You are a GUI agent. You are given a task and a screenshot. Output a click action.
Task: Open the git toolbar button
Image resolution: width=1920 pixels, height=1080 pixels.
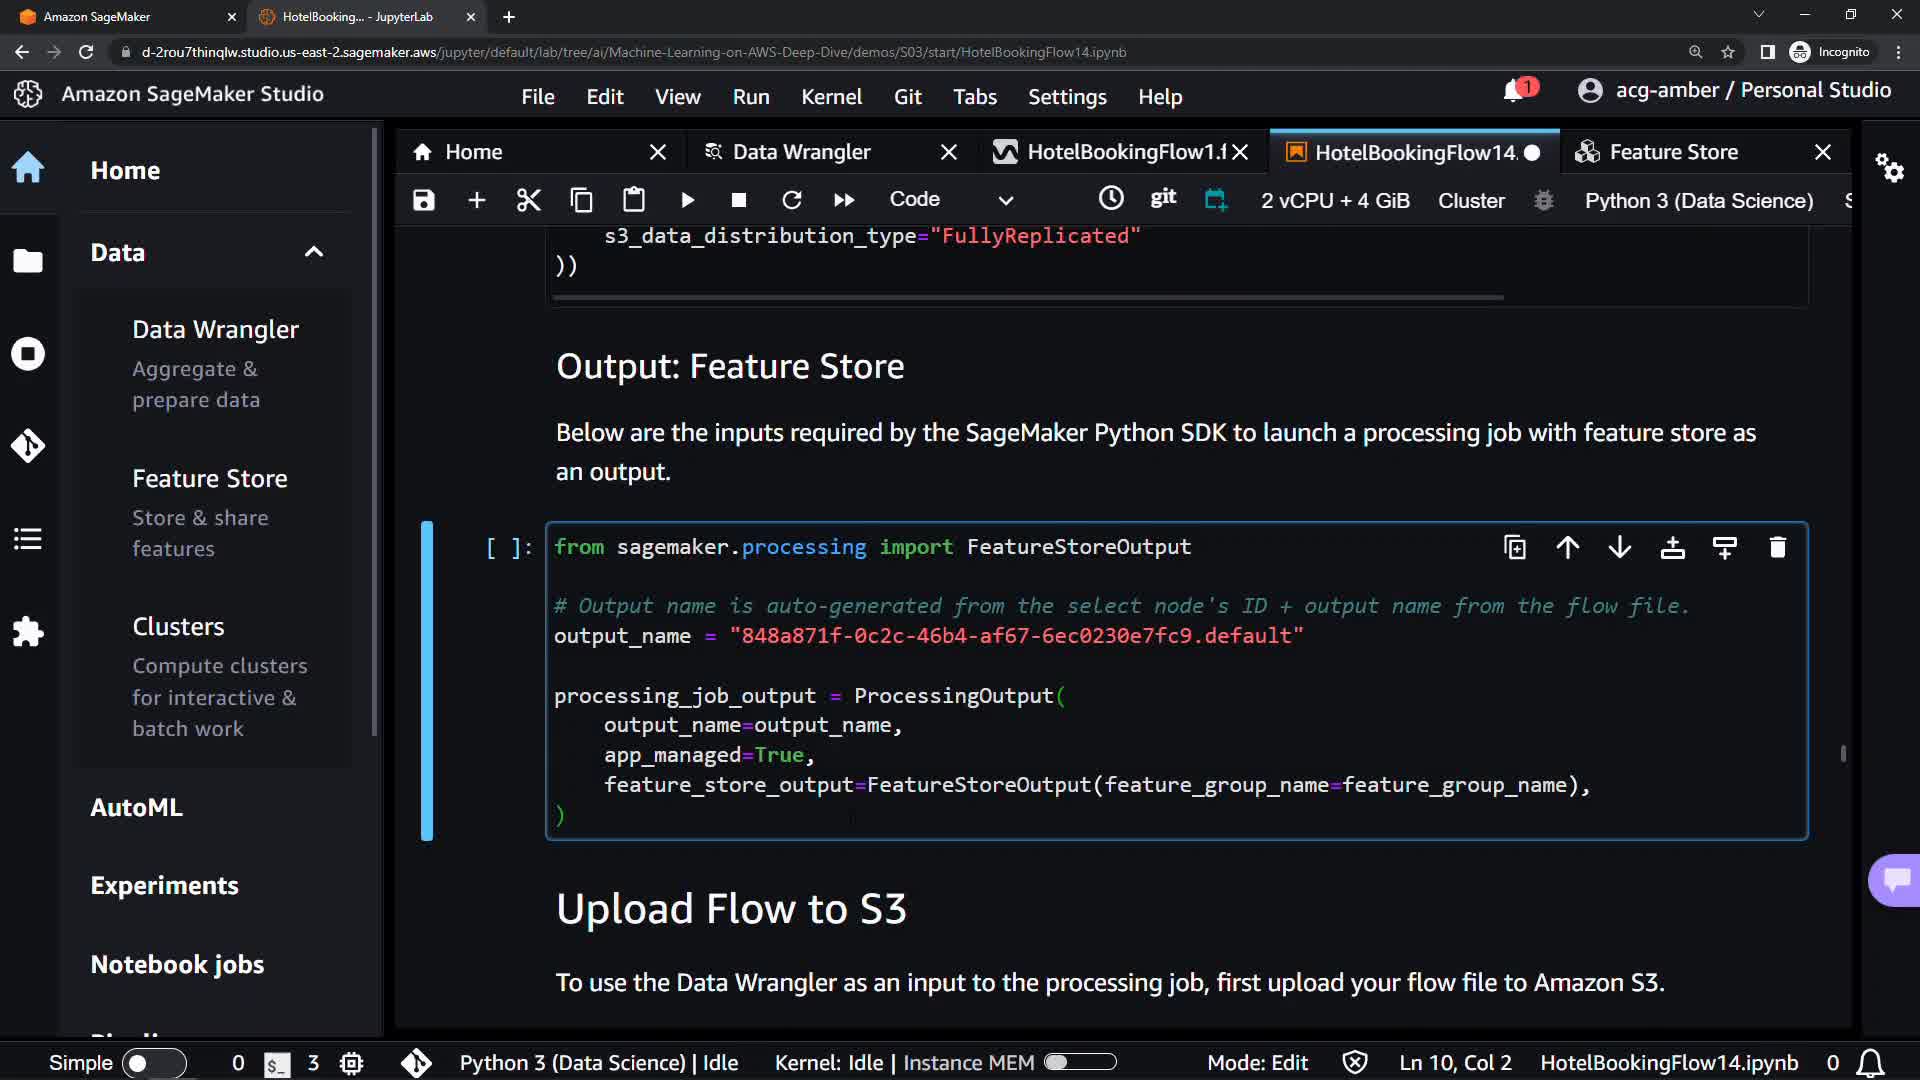tap(1163, 198)
